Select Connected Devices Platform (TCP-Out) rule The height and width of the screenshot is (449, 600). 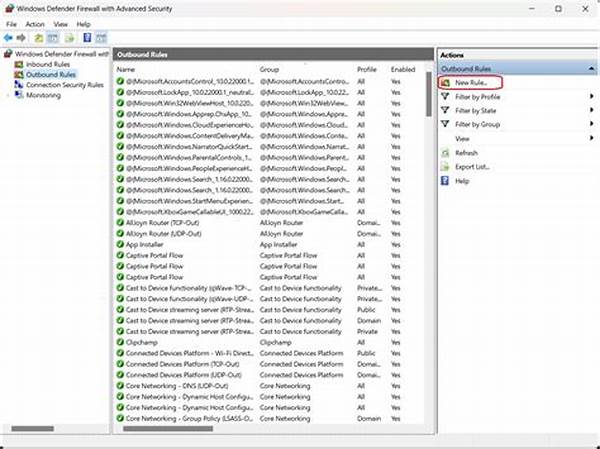[183, 364]
